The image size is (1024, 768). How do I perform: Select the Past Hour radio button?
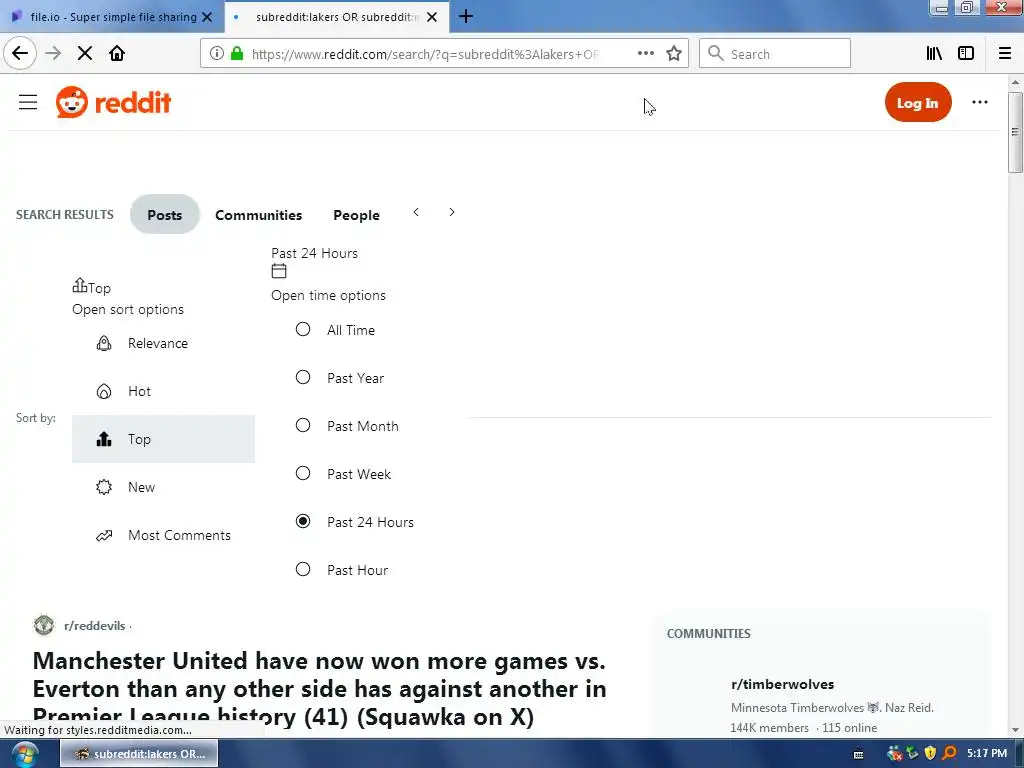pos(303,569)
